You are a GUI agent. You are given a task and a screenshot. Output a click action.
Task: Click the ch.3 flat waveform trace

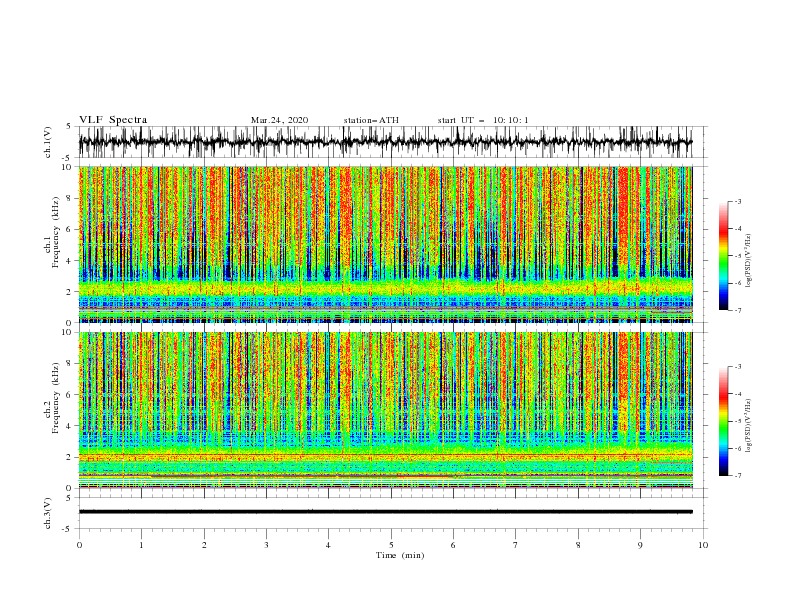pos(386,512)
